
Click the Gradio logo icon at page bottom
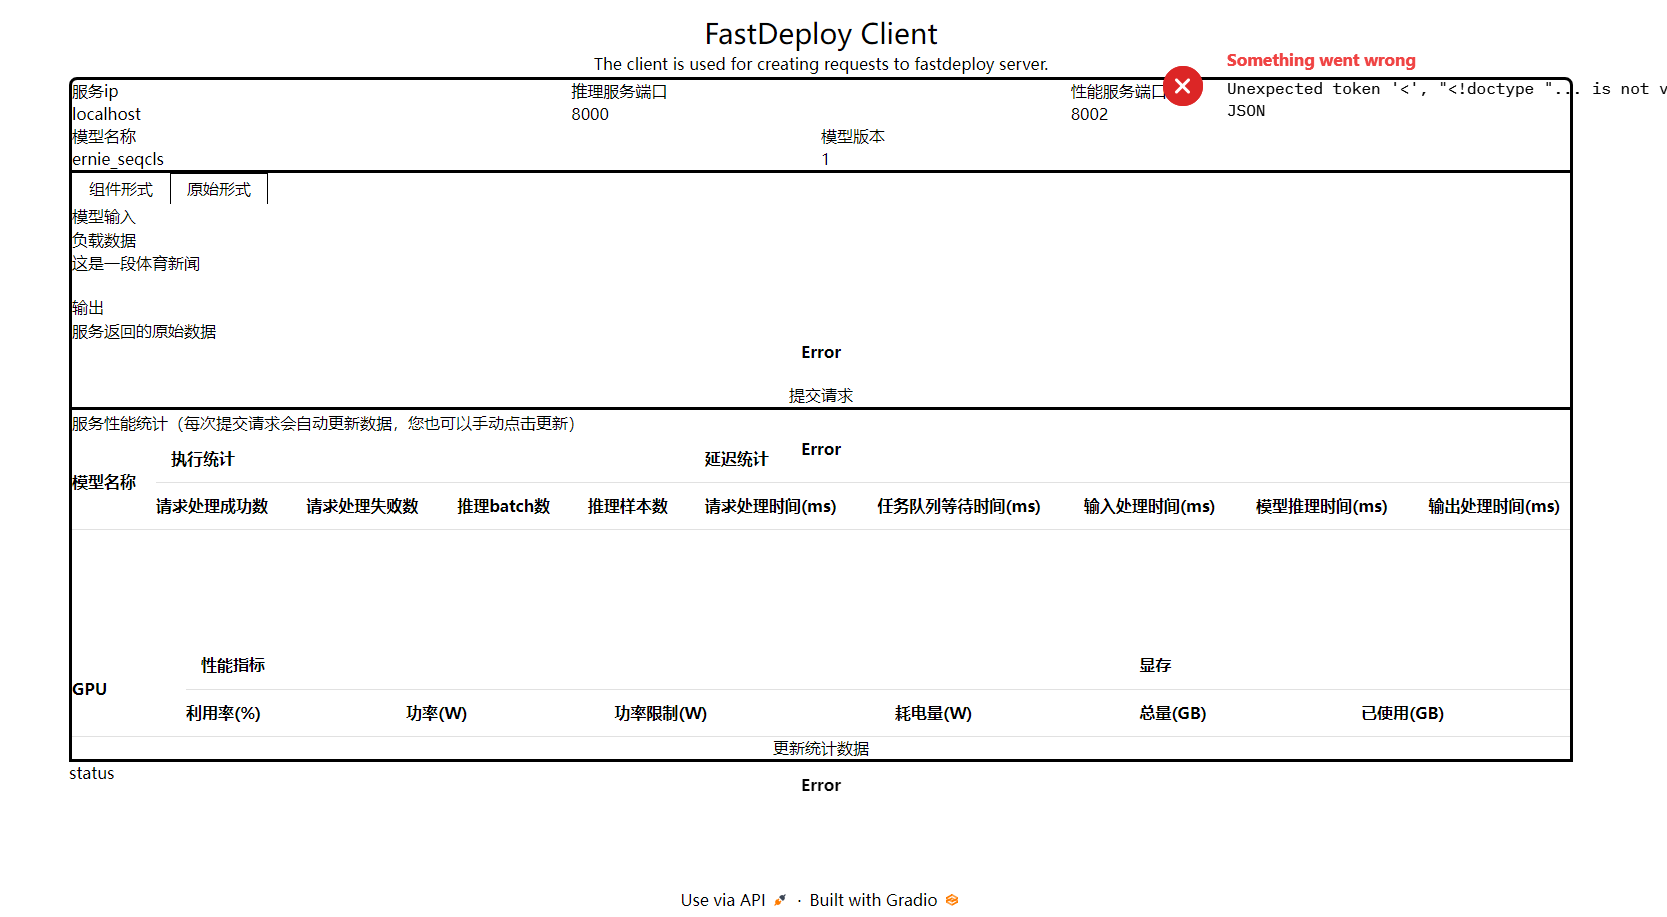pyautogui.click(x=951, y=900)
